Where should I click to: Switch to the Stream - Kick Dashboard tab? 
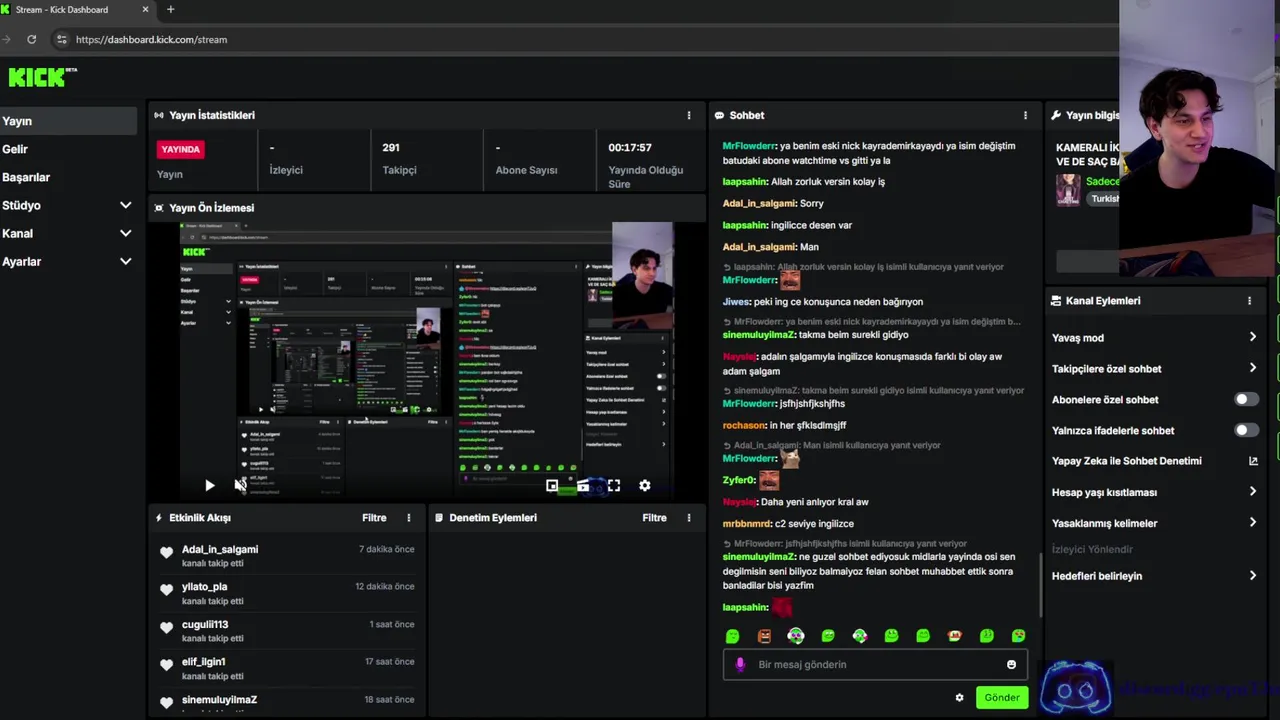75,10
